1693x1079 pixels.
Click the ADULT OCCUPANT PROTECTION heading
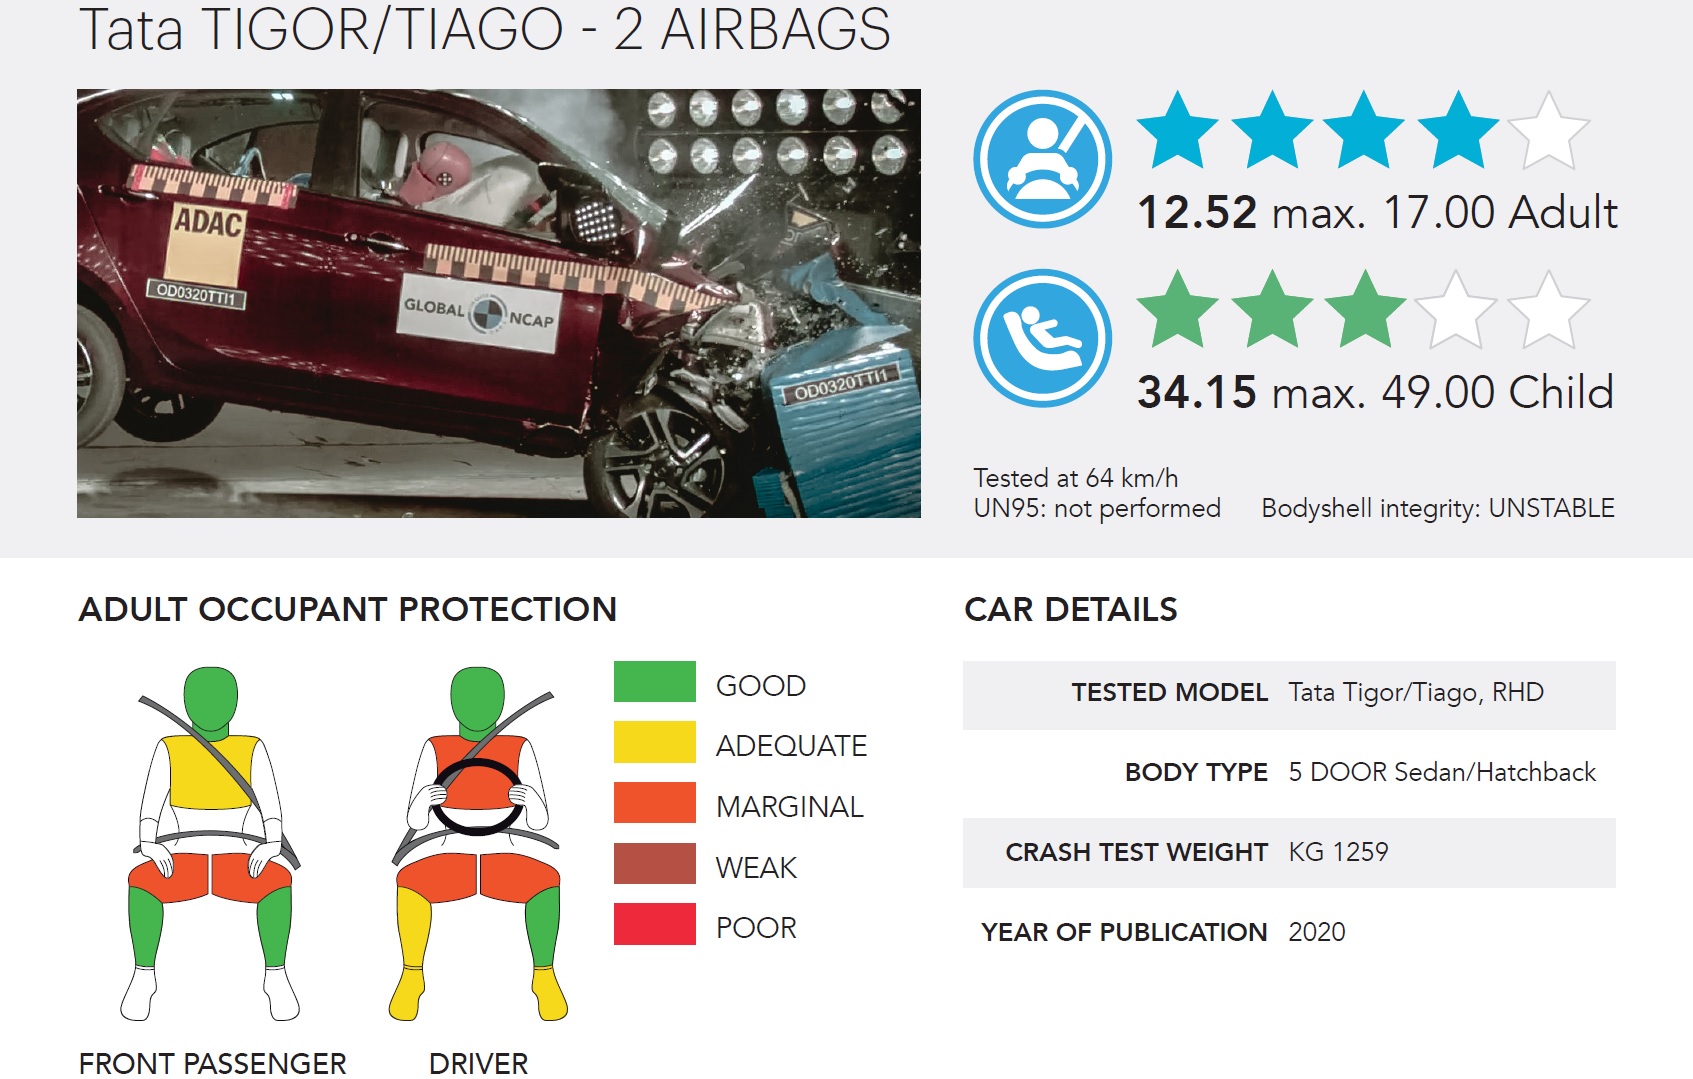(x=348, y=609)
